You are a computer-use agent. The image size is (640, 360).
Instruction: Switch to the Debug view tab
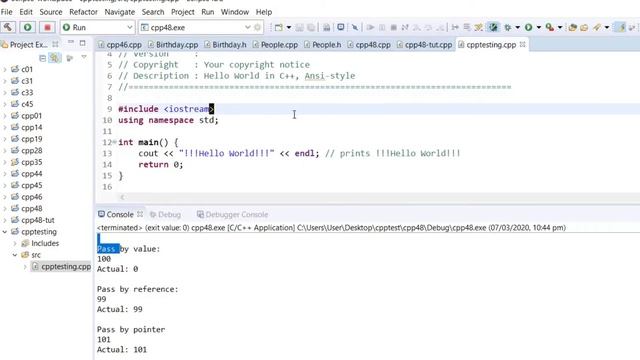pyautogui.click(x=165, y=214)
